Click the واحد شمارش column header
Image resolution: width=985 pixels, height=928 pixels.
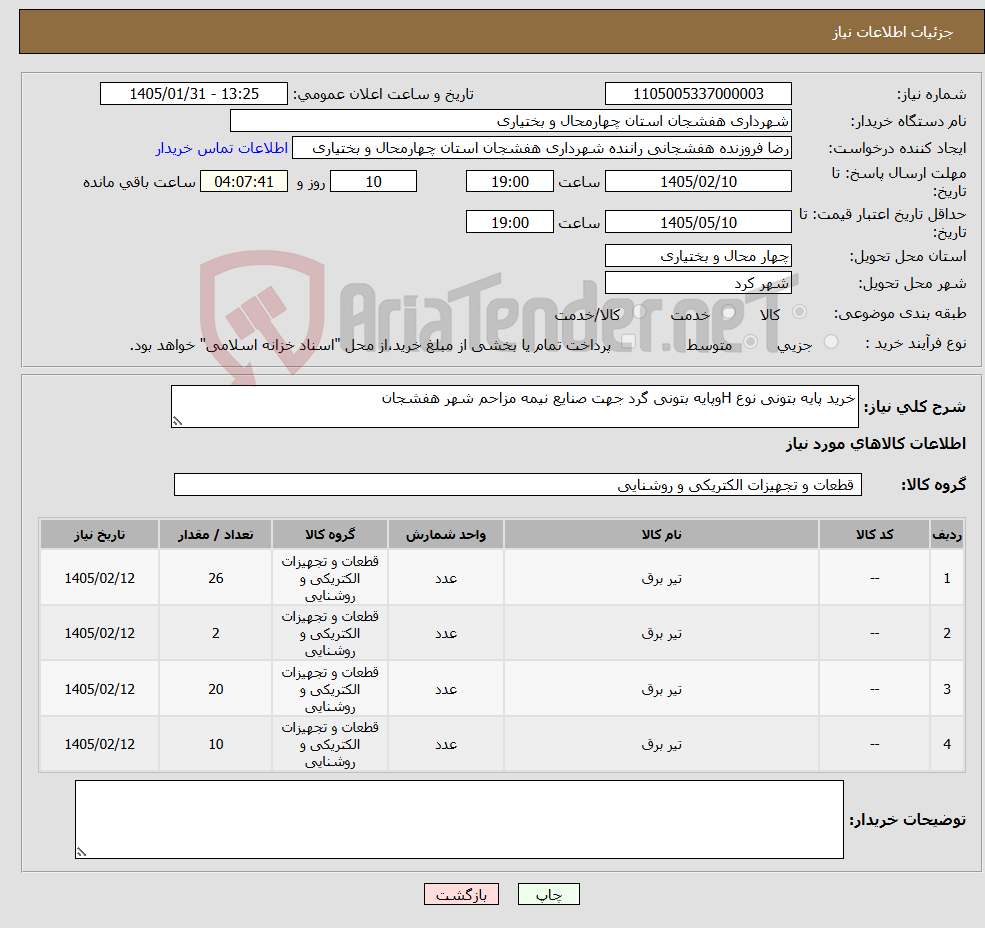tap(446, 535)
